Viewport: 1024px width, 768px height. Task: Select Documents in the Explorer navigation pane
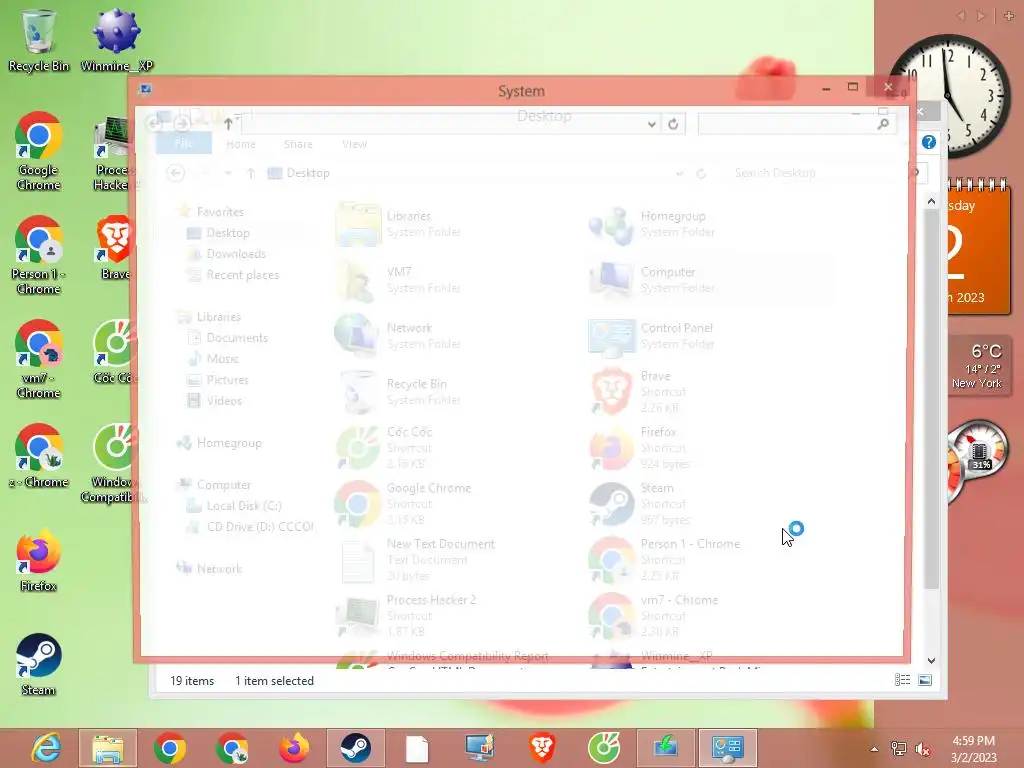[237, 338]
